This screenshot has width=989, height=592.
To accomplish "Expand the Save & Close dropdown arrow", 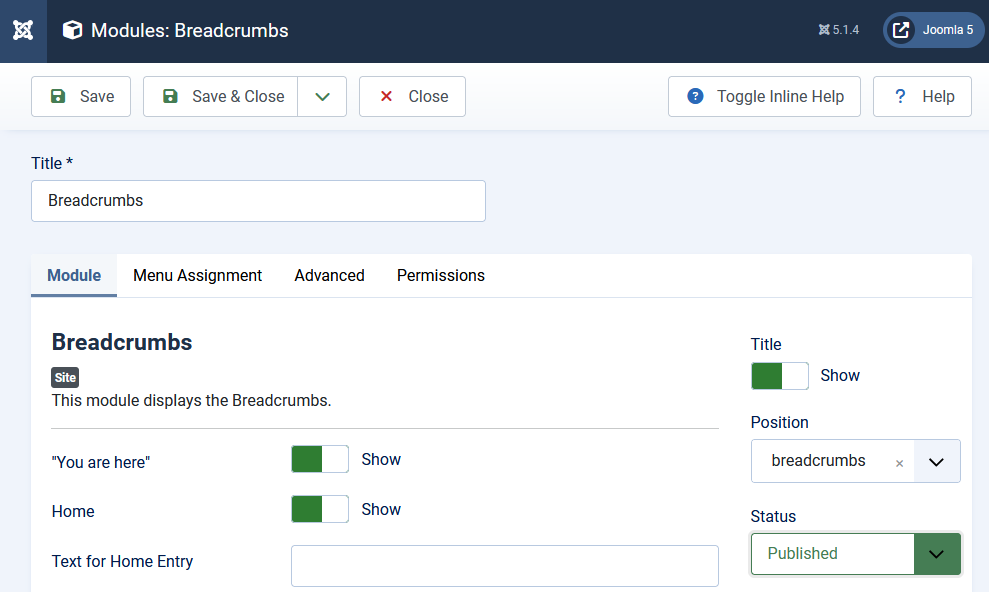I will point(322,97).
